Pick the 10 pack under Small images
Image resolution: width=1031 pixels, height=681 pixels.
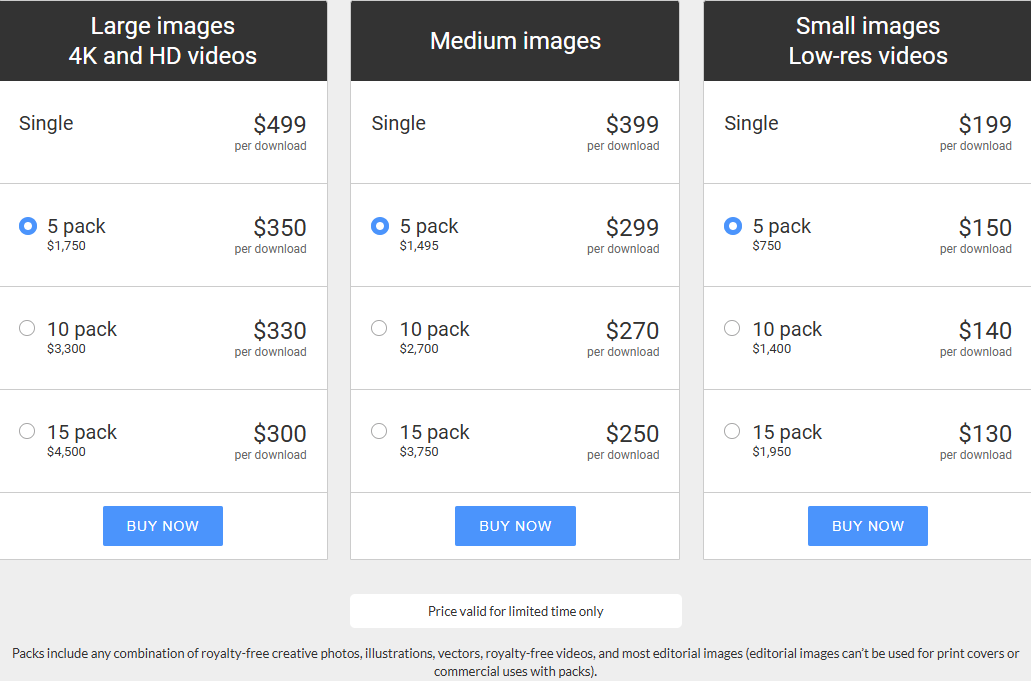(732, 327)
